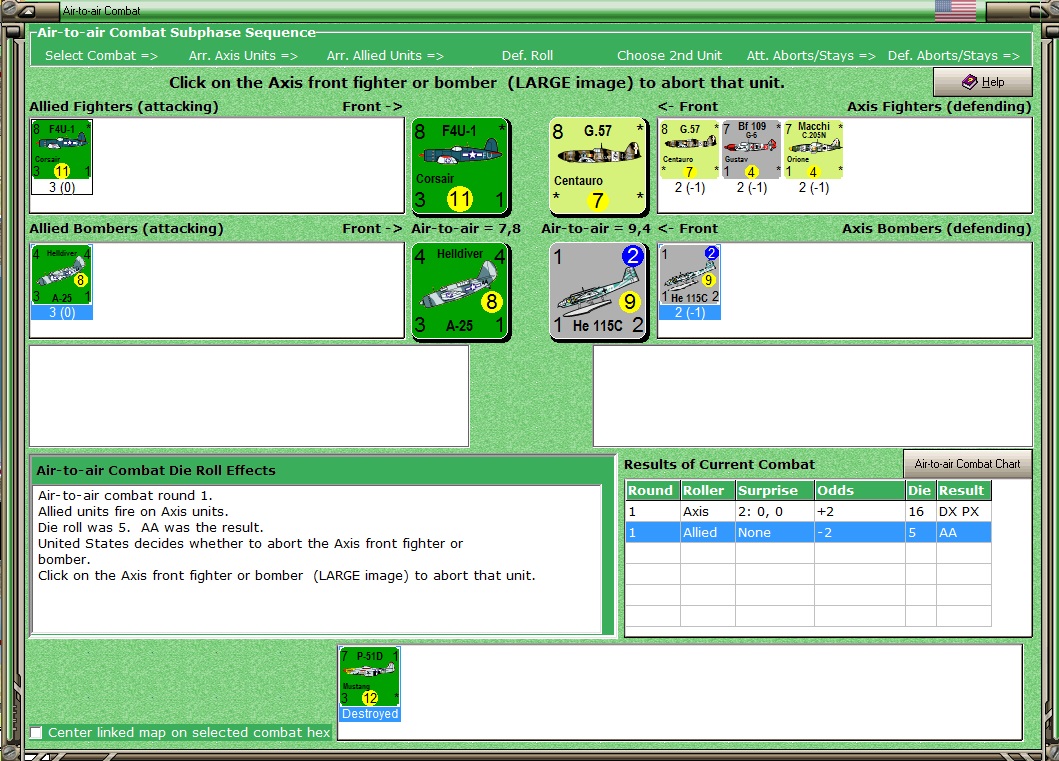Select the Allied round 1 result row

coord(808,533)
